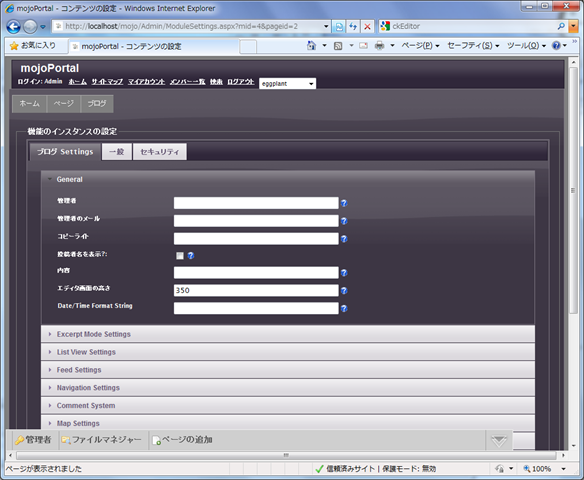The width and height of the screenshot is (584, 480).
Task: Click the 管理者 admin toolbar link
Action: click(33, 440)
